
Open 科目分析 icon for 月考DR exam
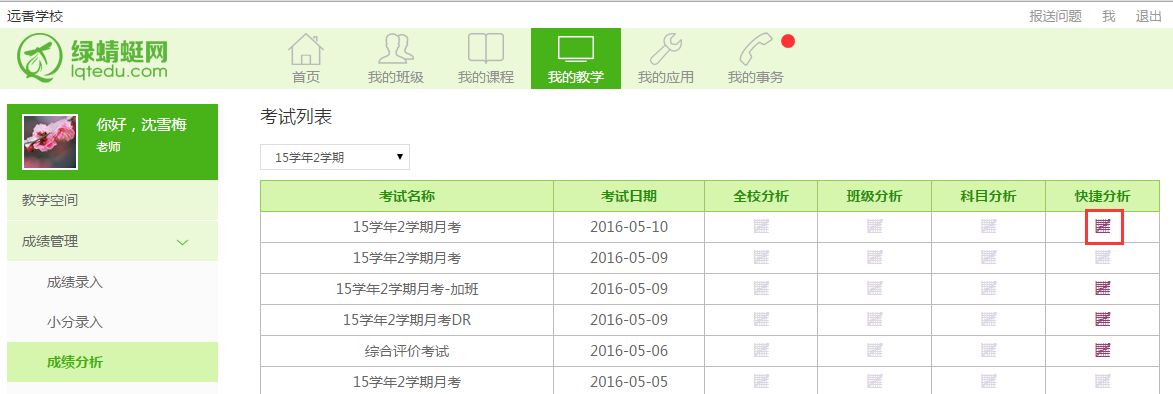point(988,319)
